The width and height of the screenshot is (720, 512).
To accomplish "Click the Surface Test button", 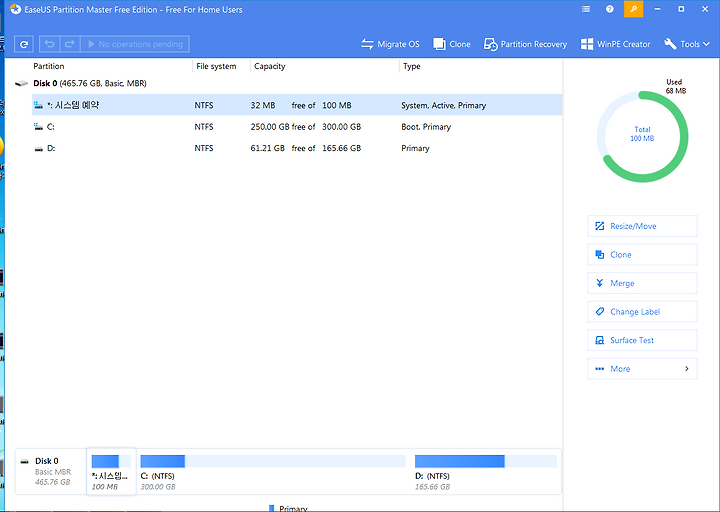I will [x=642, y=340].
